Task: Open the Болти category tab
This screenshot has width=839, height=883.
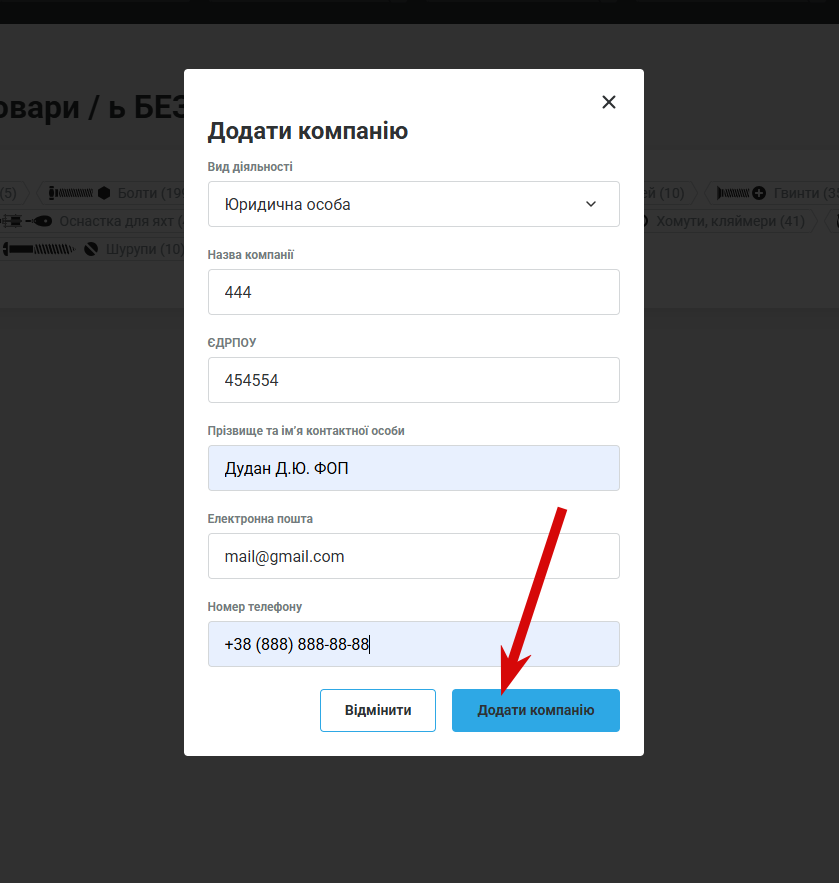Action: pyautogui.click(x=113, y=193)
